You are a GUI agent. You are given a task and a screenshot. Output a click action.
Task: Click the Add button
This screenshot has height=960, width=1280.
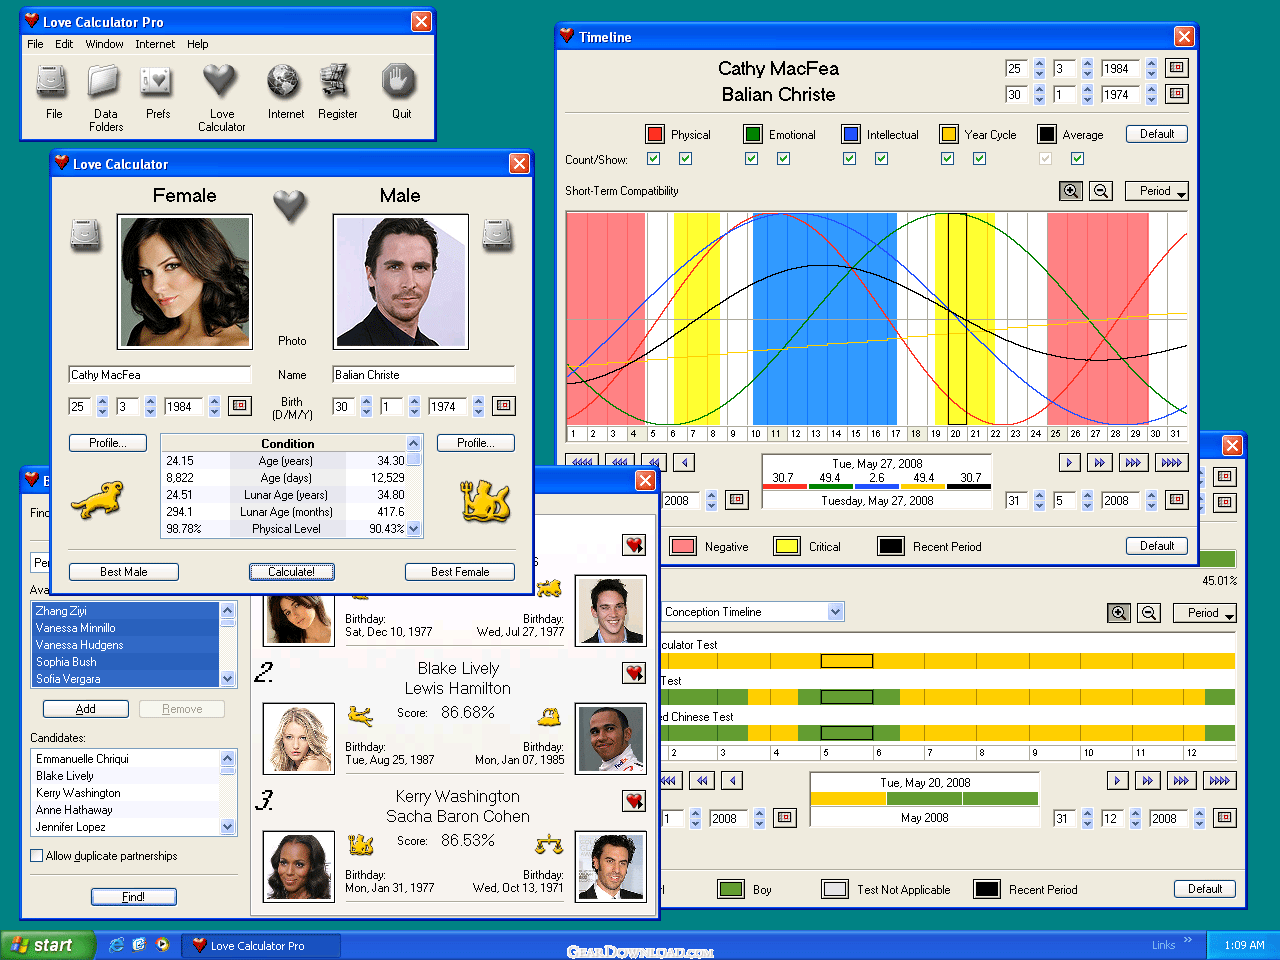pyautogui.click(x=86, y=709)
